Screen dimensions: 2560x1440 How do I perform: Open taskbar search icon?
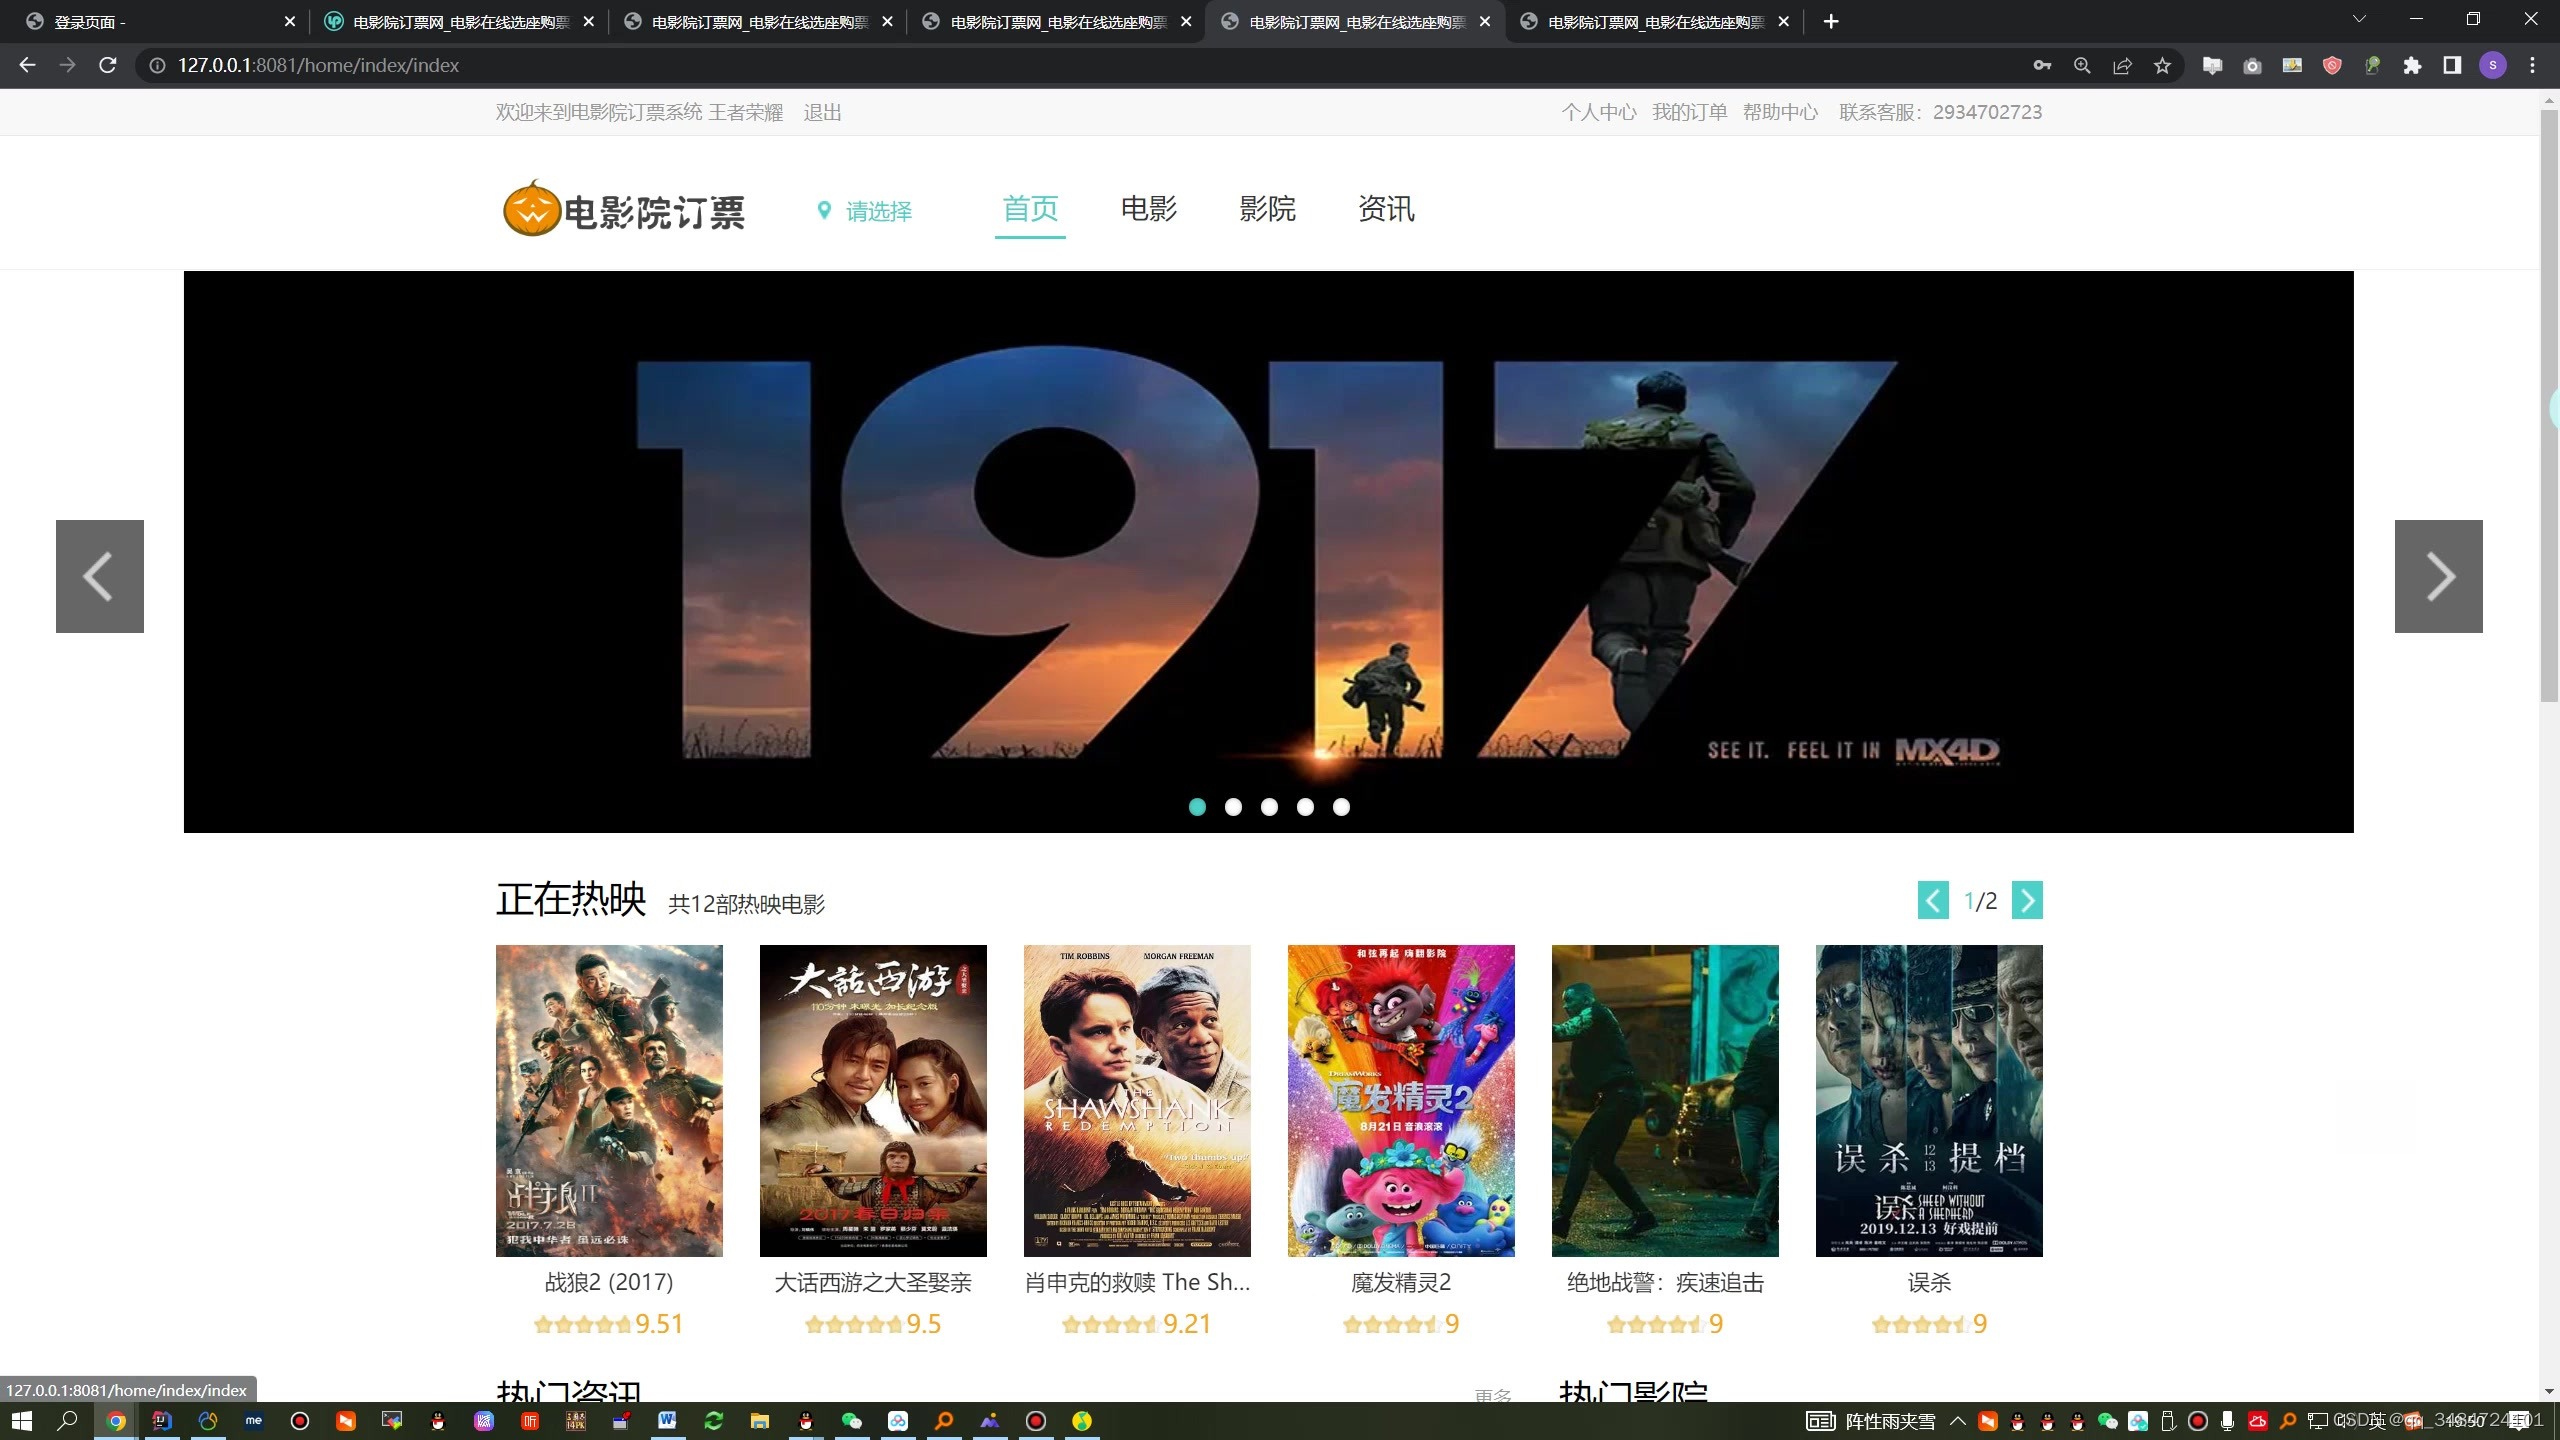tap(68, 1420)
